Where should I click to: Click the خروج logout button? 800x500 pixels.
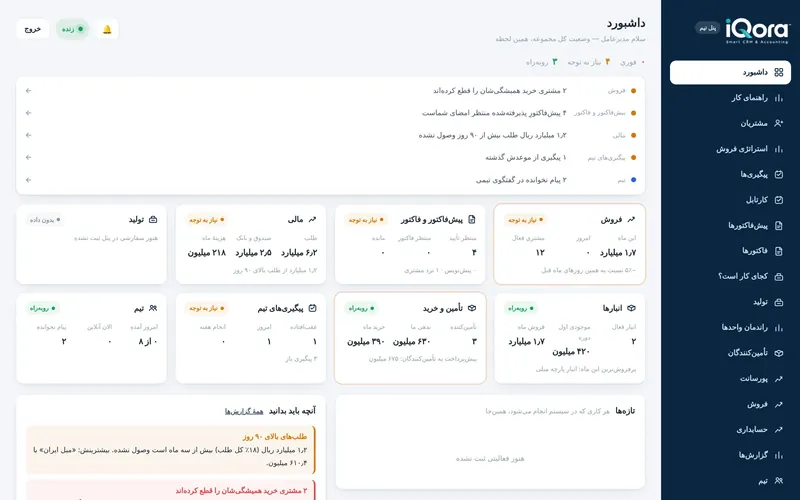point(33,29)
